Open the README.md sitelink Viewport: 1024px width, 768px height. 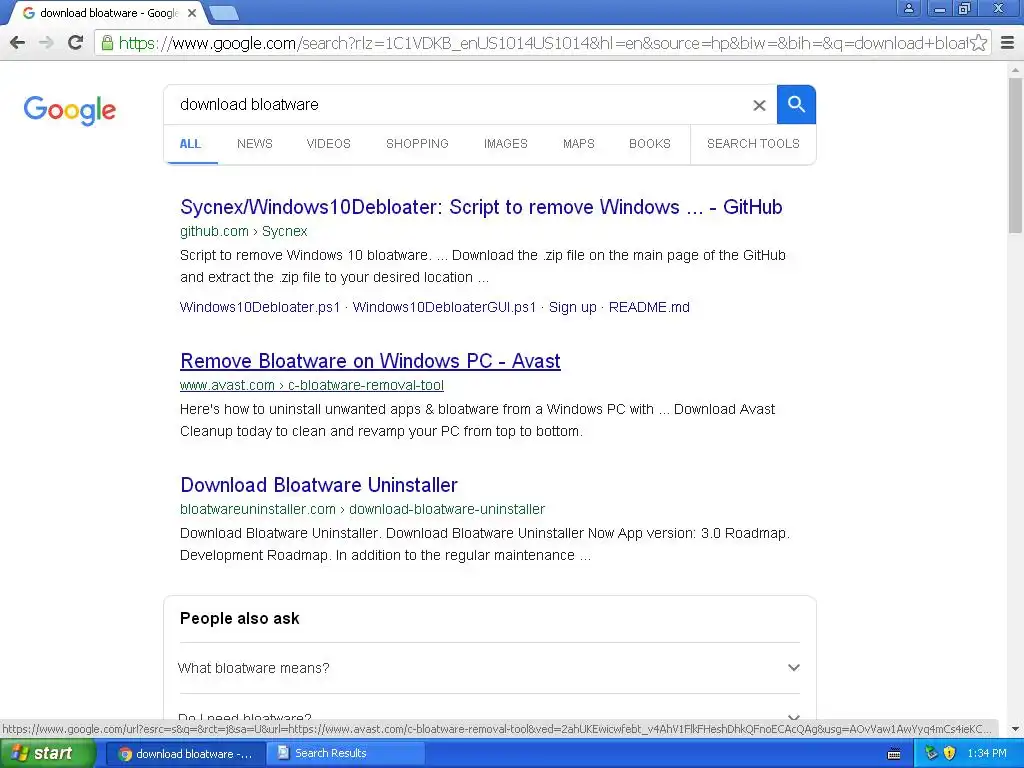[x=649, y=307]
